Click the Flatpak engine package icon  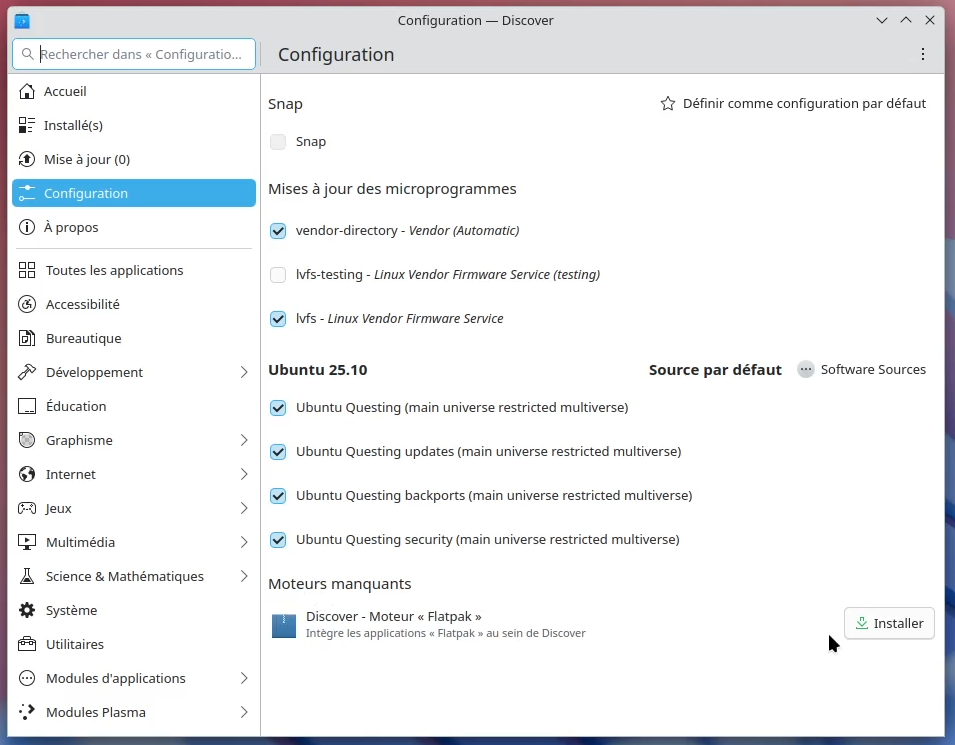284,625
